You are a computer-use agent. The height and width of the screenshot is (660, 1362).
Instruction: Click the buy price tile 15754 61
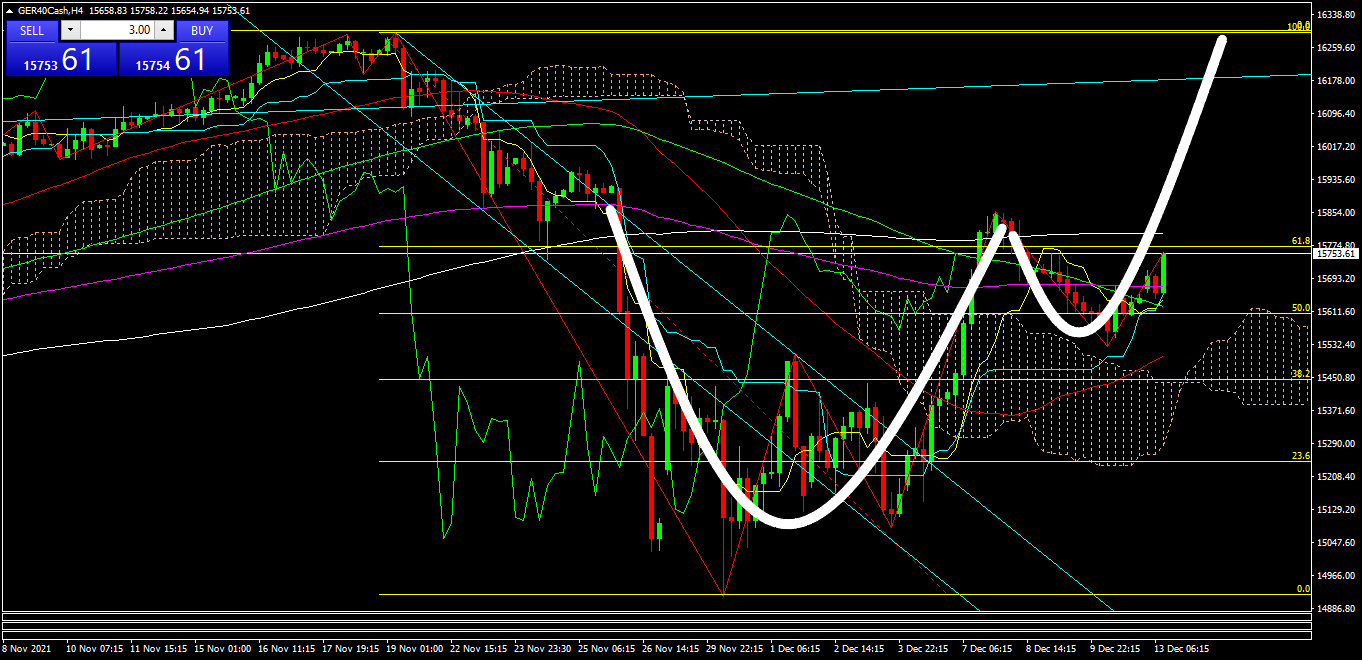click(174, 60)
